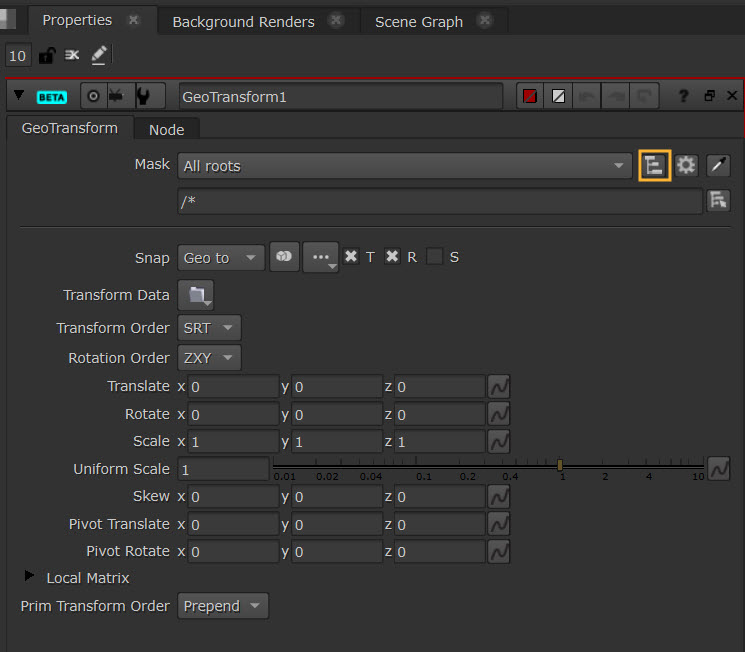Viewport: 745px width, 652px height.
Task: Click the Uniform Scale animation curve icon
Action: coord(718,468)
